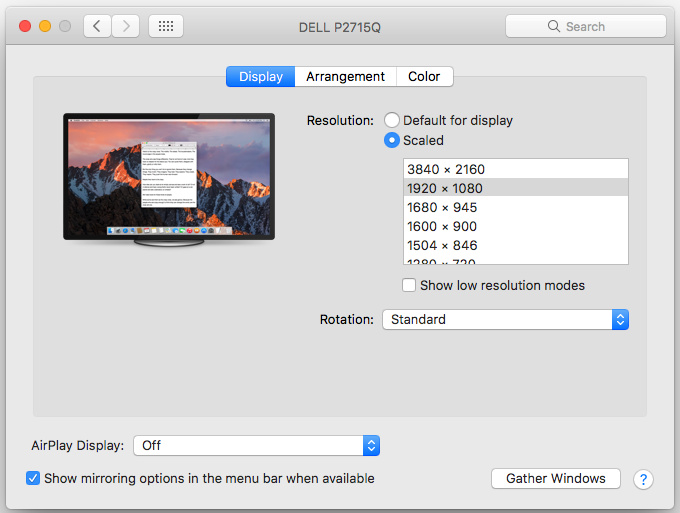Uncheck Show mirroring options in menu bar
The width and height of the screenshot is (680, 513).
pos(33,478)
